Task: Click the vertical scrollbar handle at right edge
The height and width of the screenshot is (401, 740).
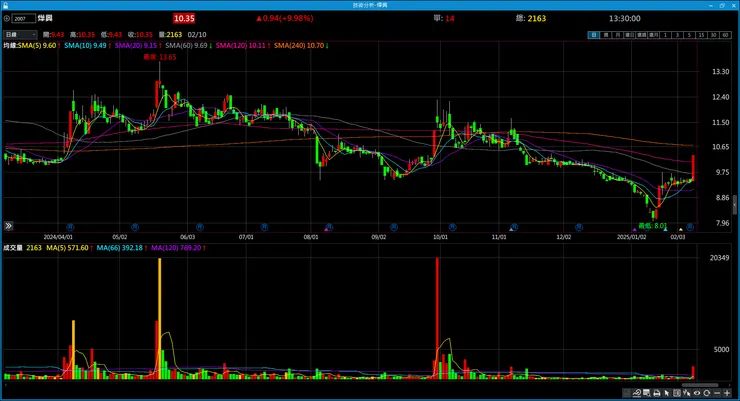Action: 735,205
